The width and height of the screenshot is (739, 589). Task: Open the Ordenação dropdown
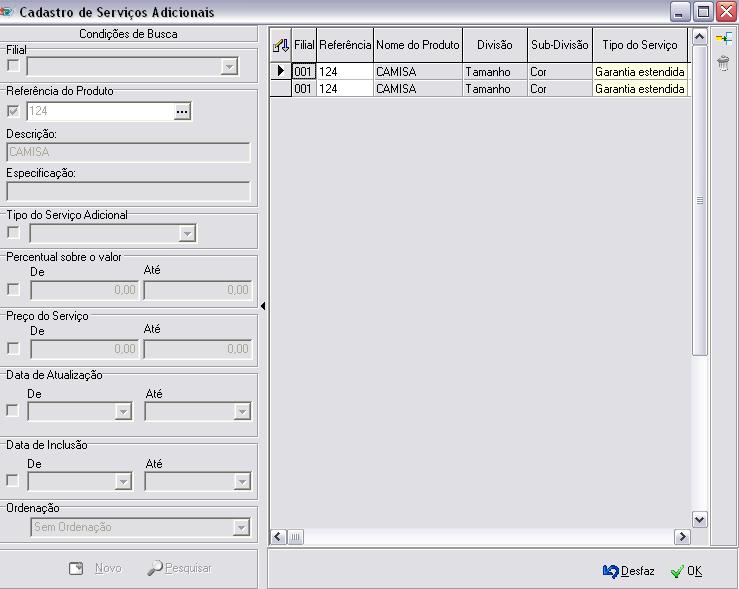click(x=241, y=527)
